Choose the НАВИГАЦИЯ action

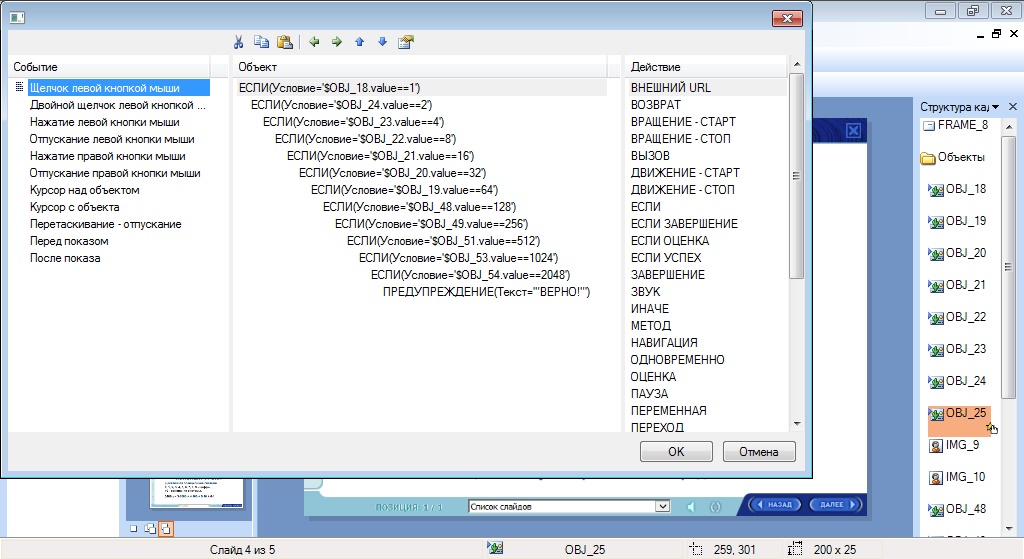point(664,342)
